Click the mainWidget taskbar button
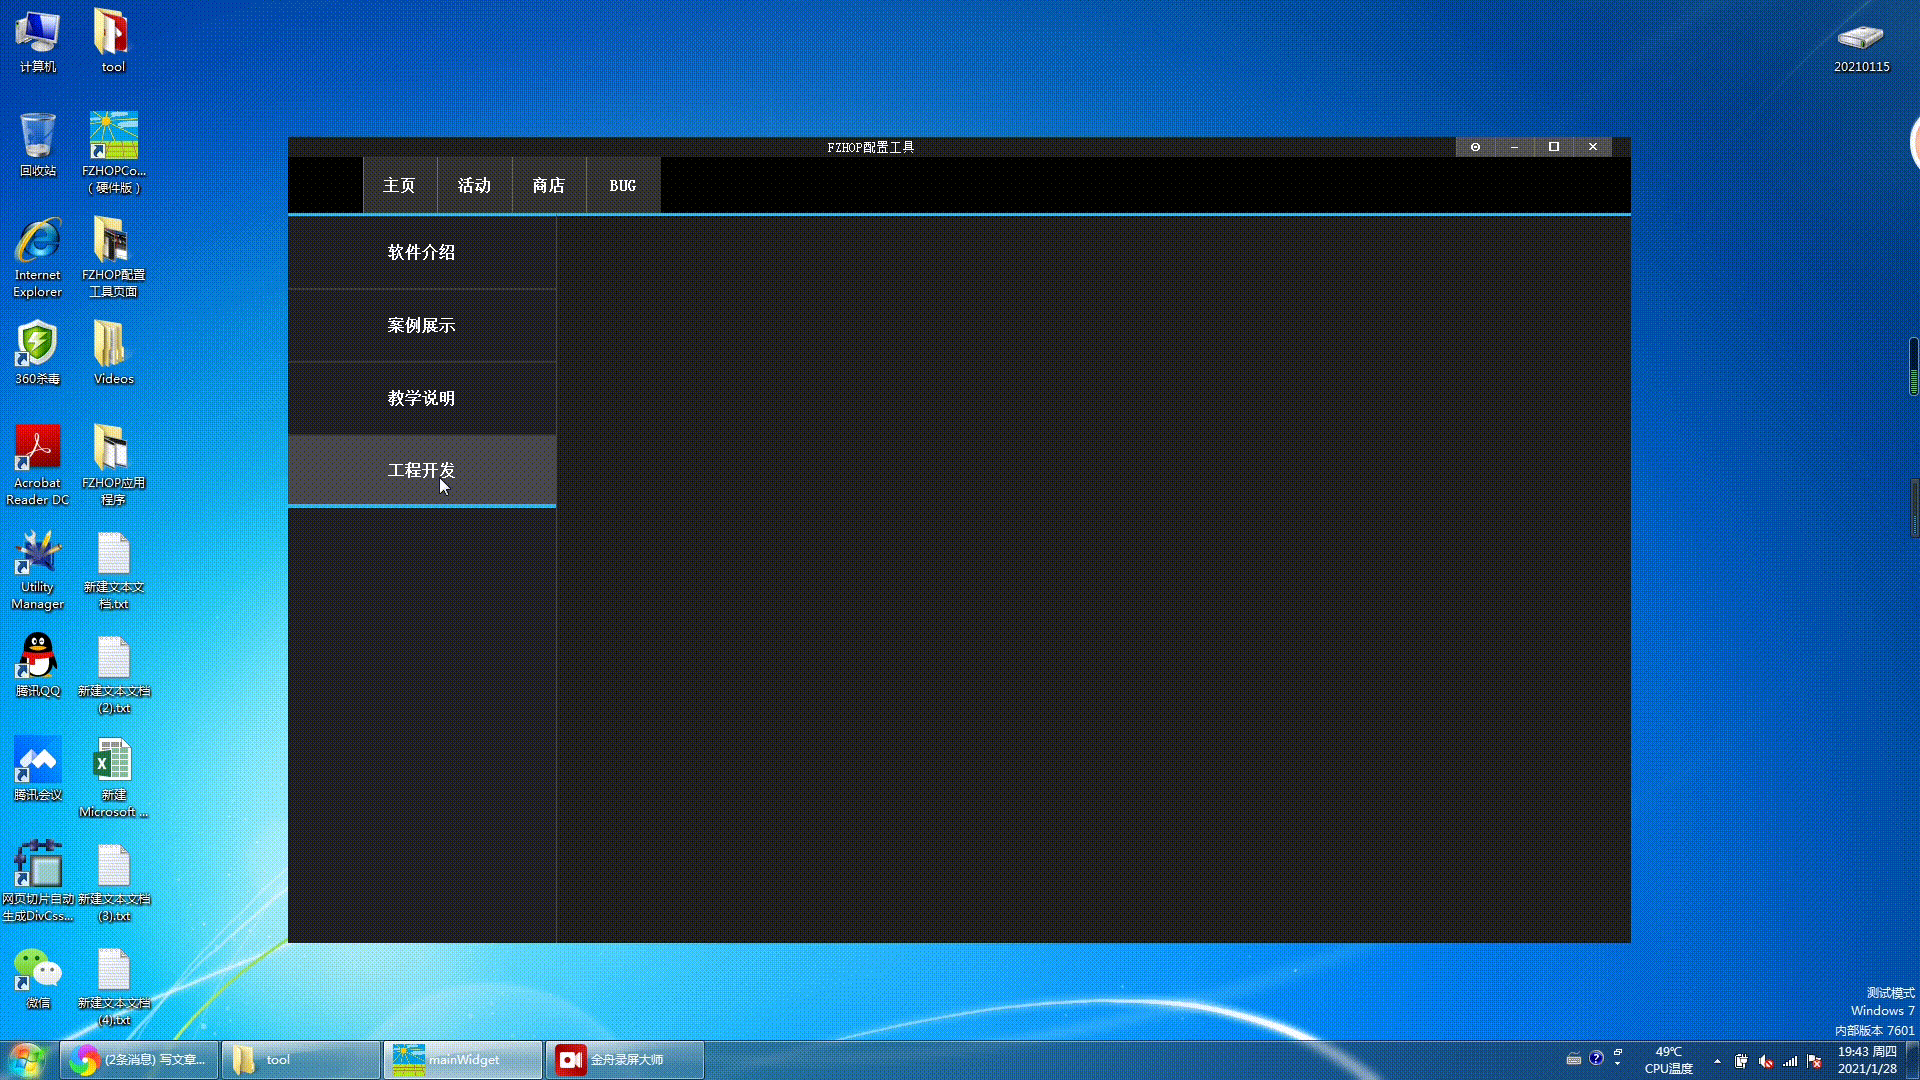1920x1080 pixels. point(463,1060)
